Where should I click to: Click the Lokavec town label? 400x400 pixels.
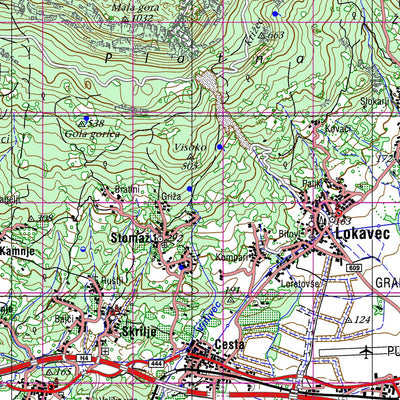click(362, 234)
